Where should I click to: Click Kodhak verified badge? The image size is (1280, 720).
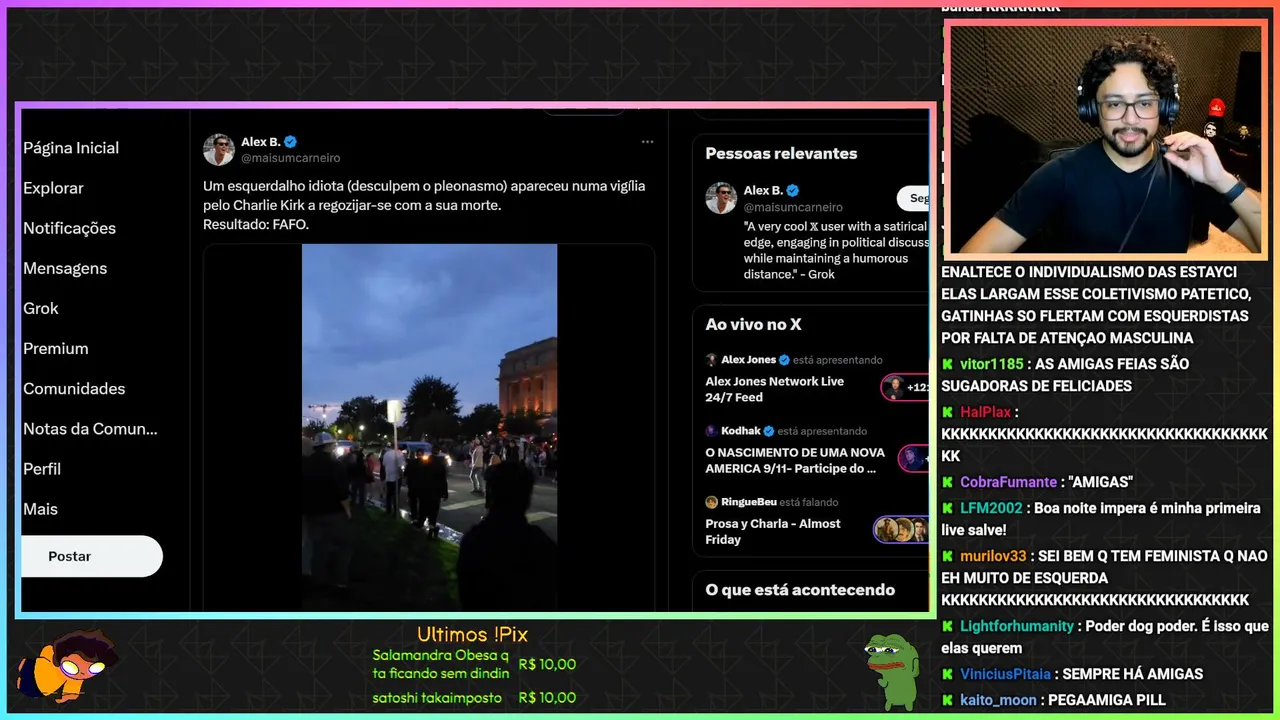[769, 431]
